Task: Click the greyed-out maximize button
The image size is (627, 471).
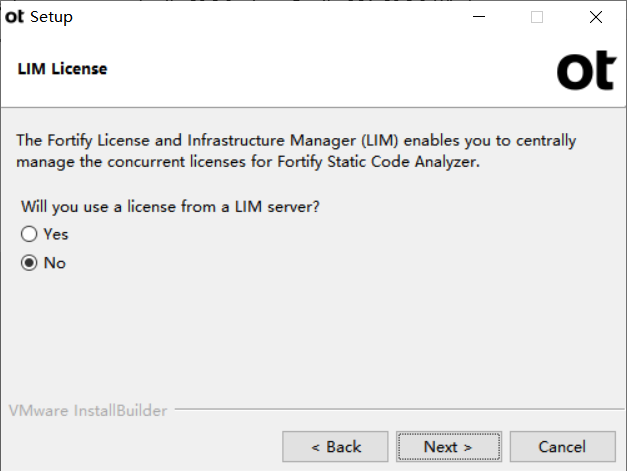Action: coord(537,17)
